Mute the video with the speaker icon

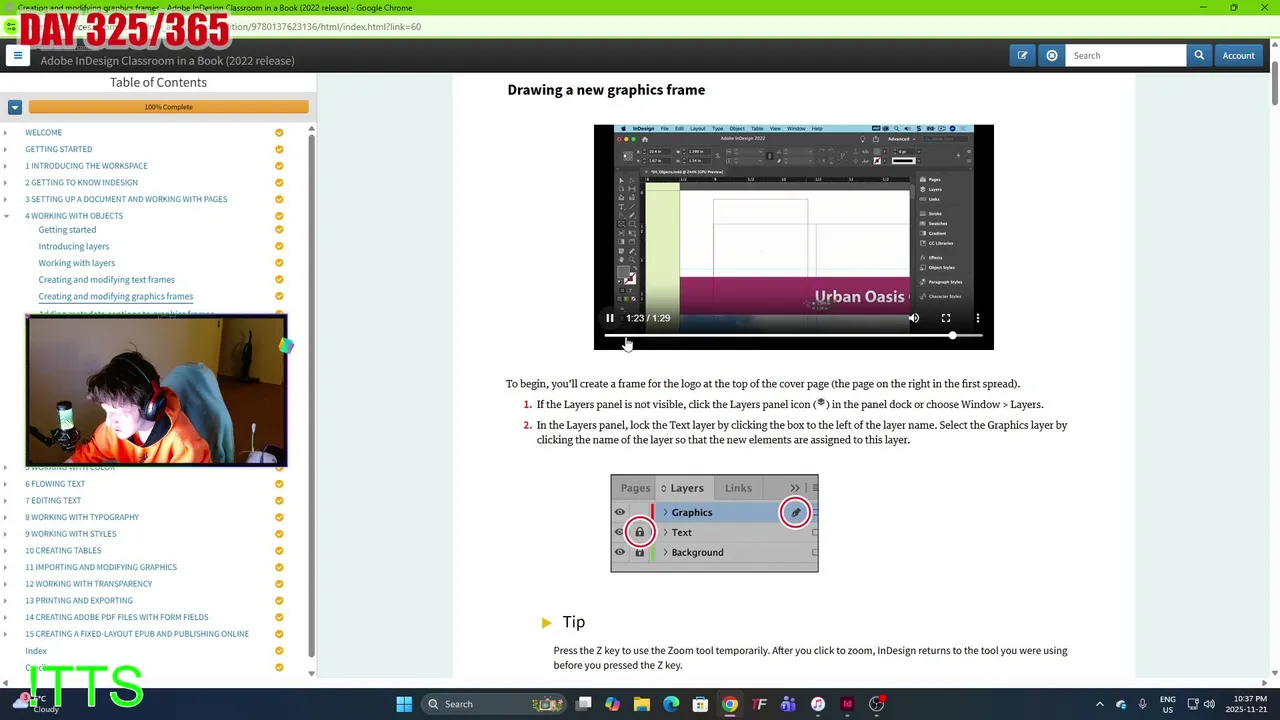pyautogui.click(x=913, y=318)
